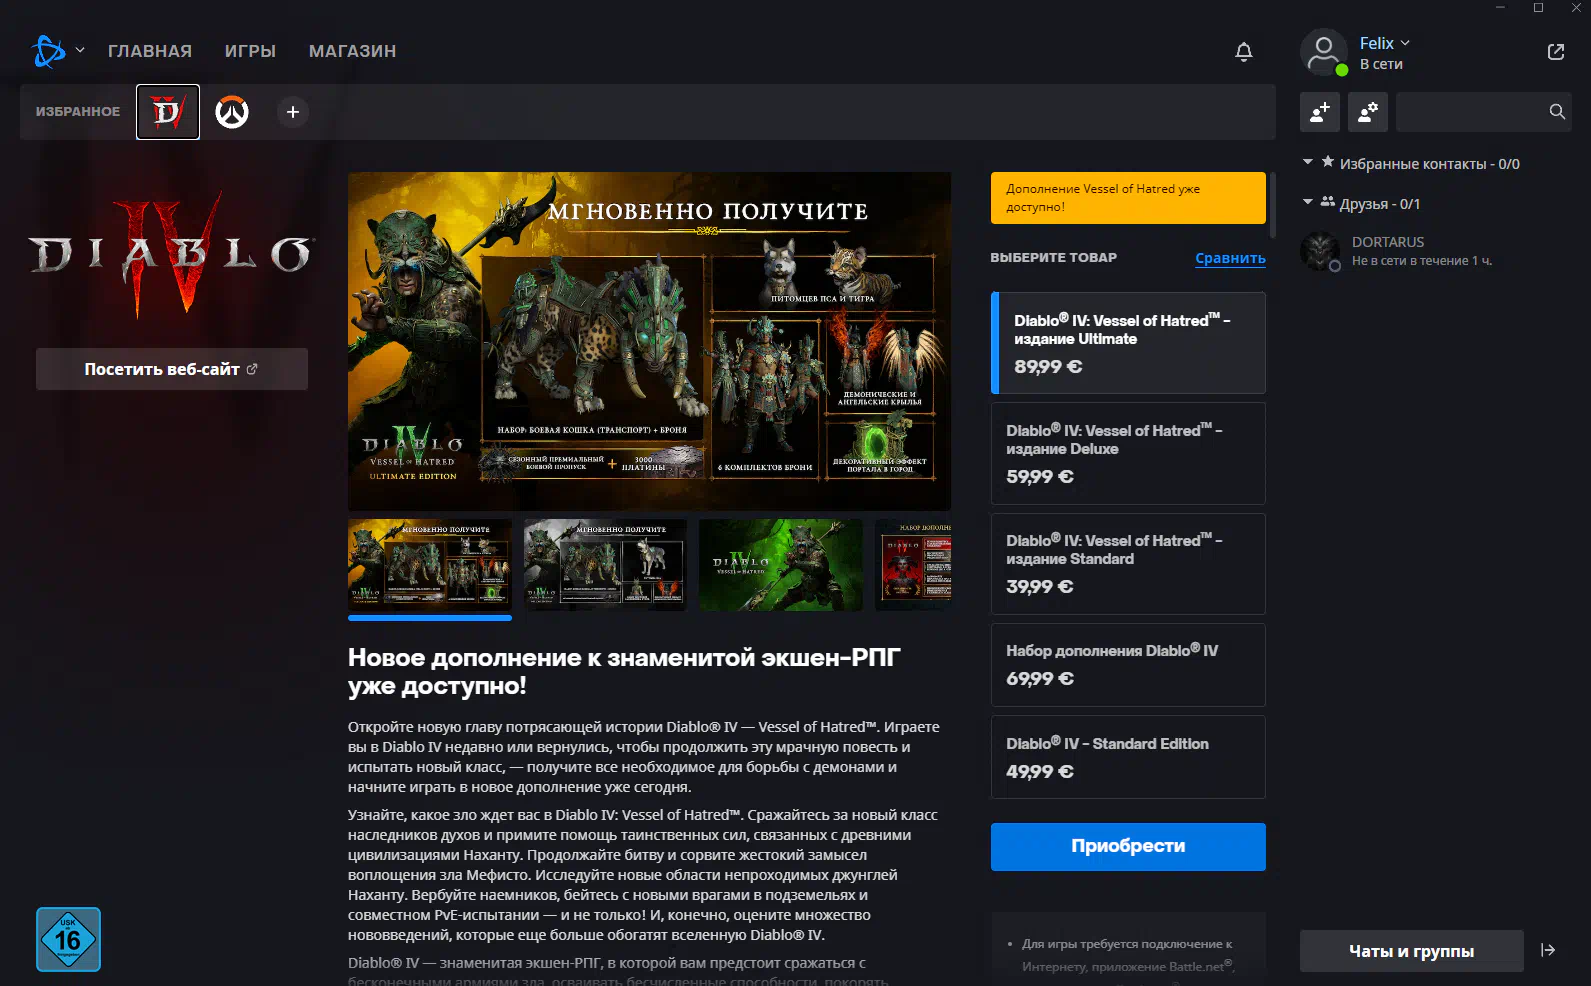1591x986 pixels.
Task: Click the Сравнить link
Action: tap(1230, 258)
